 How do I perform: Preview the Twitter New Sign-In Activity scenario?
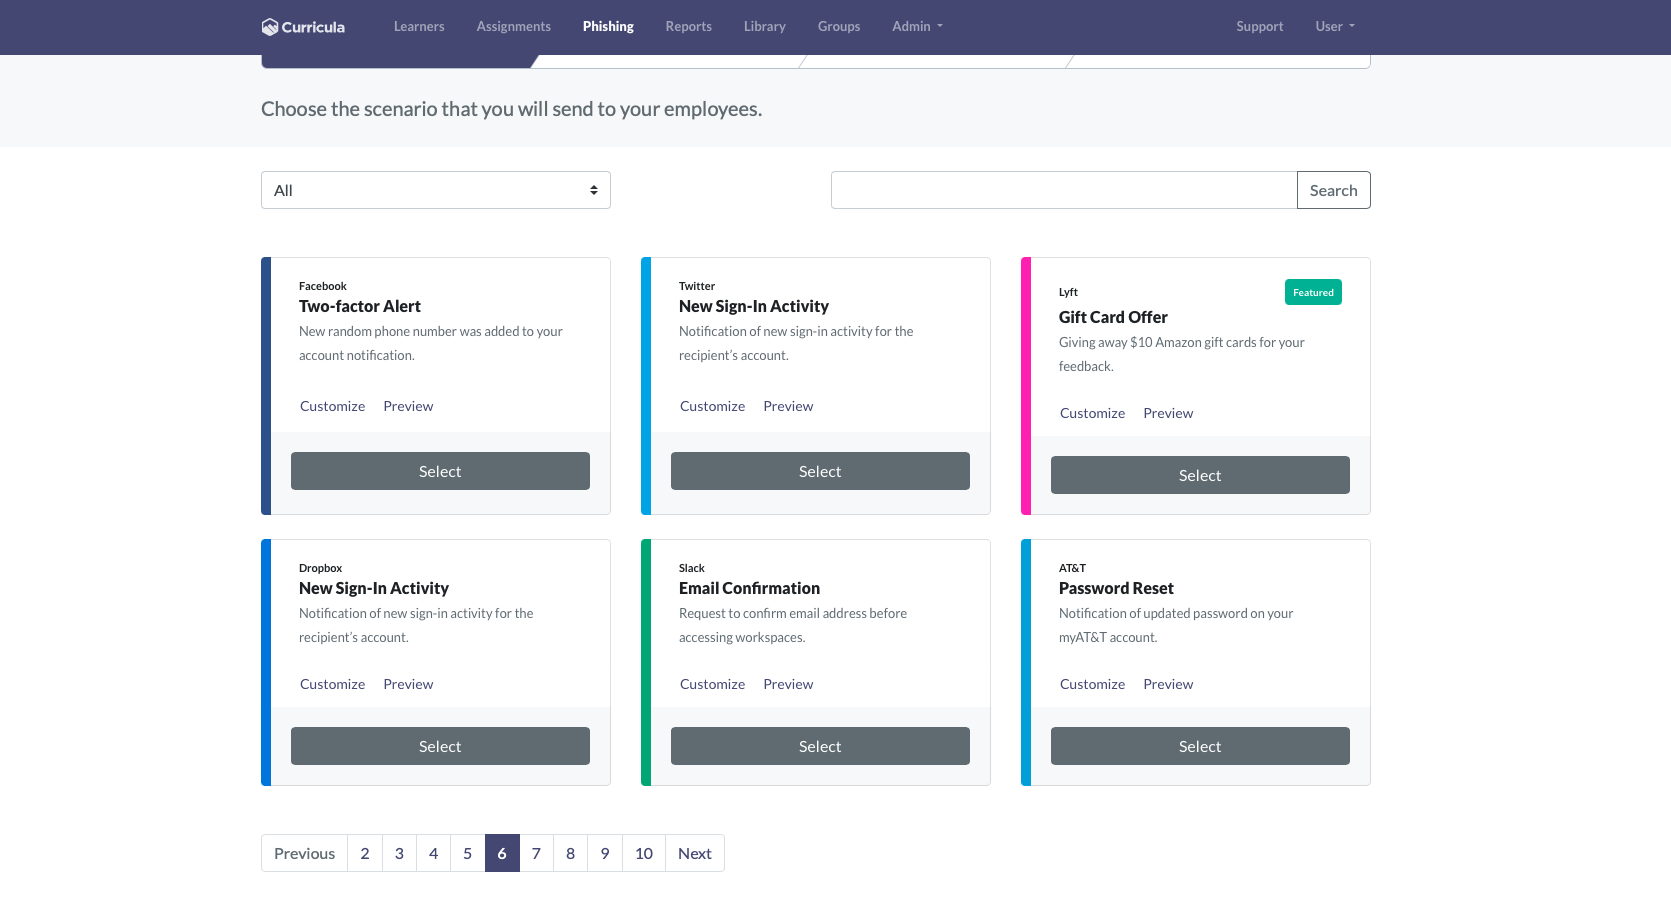(x=788, y=406)
